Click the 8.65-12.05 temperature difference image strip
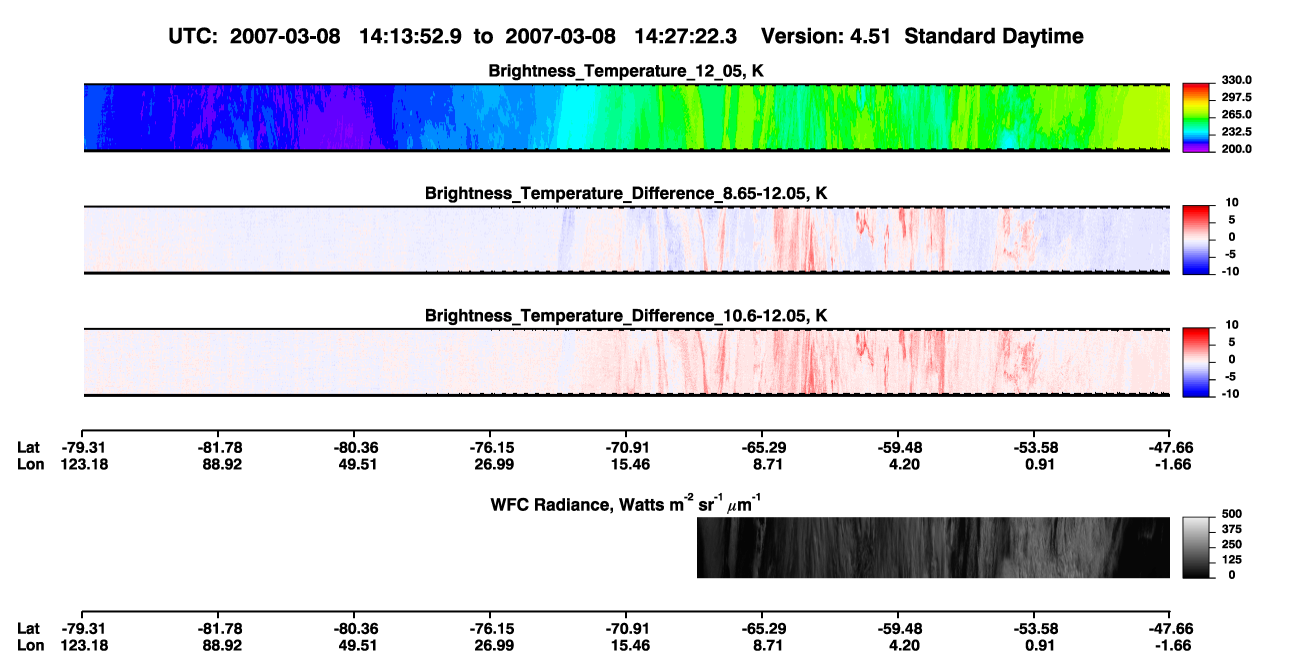Screen dimensions: 1300x667 point(626,240)
